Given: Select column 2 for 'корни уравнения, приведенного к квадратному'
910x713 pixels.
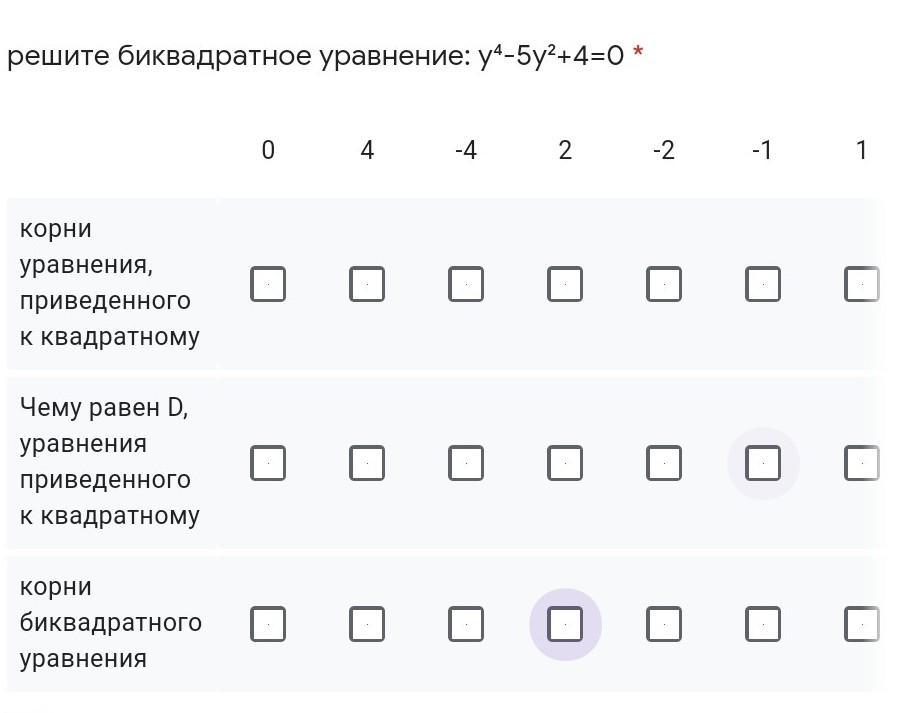Looking at the screenshot, I should pyautogui.click(x=565, y=285).
